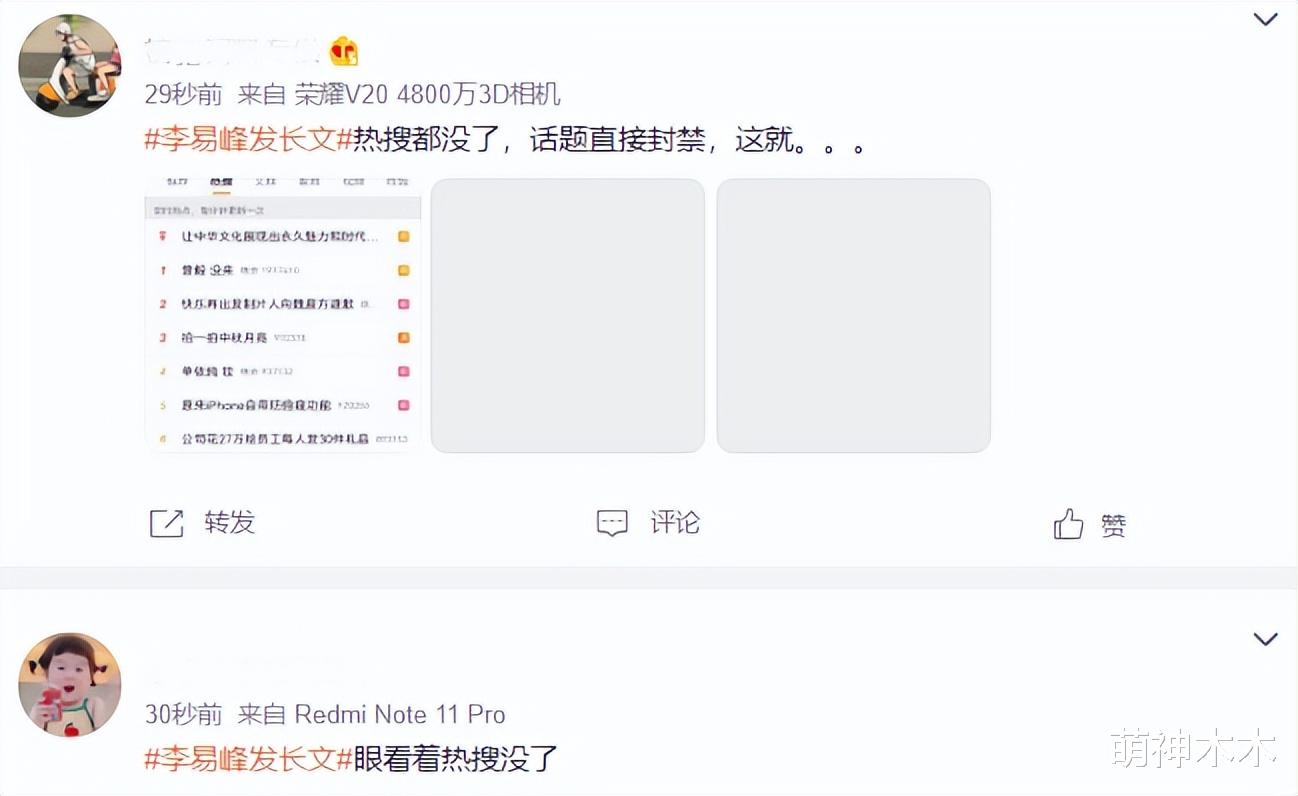This screenshot has height=796, width=1298.
Task: Click the 29秒前 timestamp of the first post
Action: [x=184, y=95]
